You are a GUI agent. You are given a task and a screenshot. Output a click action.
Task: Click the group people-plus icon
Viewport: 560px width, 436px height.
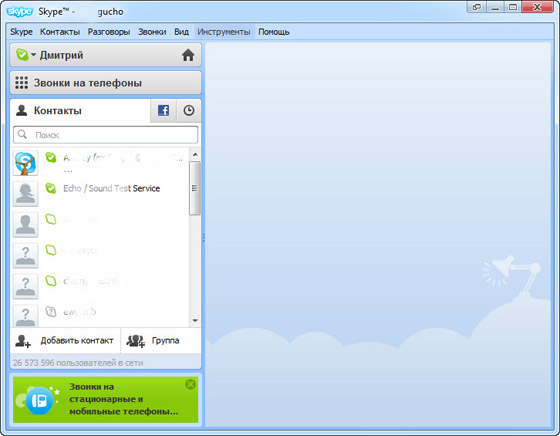pos(136,341)
